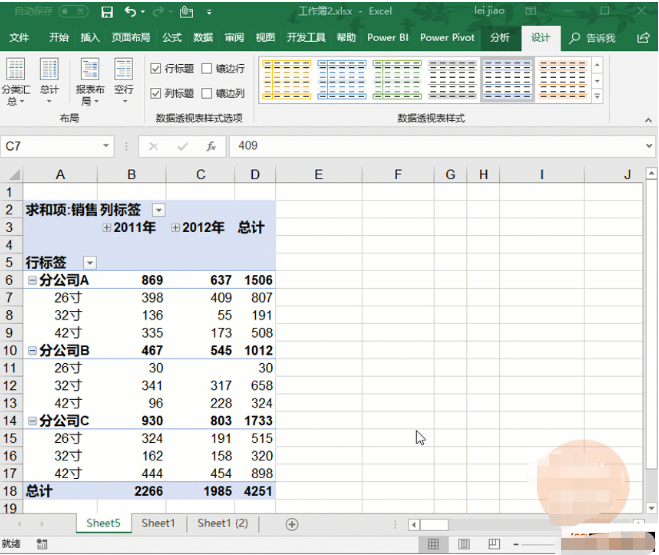Open the 分类汇总 subtotals button
This screenshot has width=659, height=555.
(16, 82)
